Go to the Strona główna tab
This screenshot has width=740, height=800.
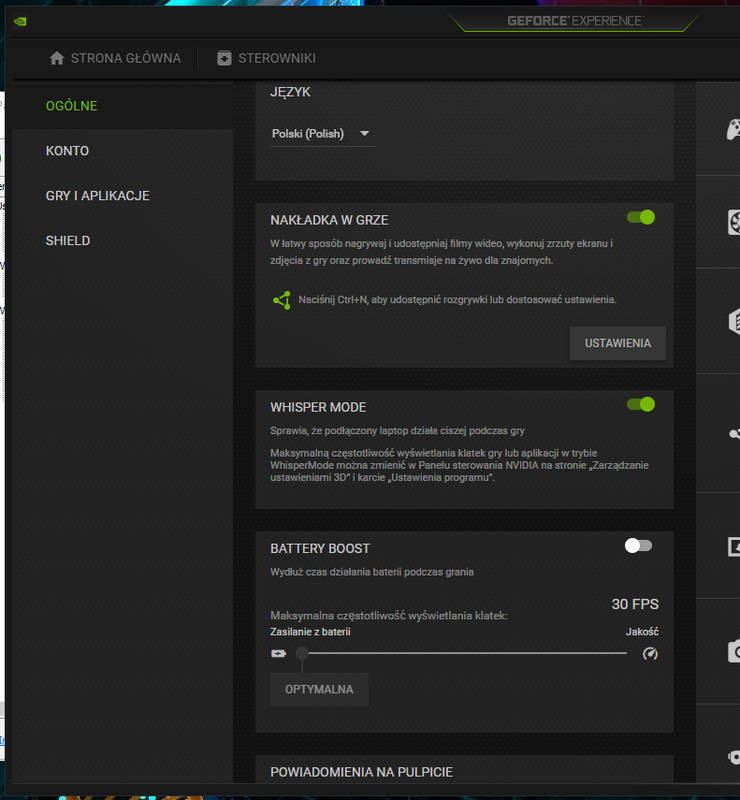[x=115, y=58]
